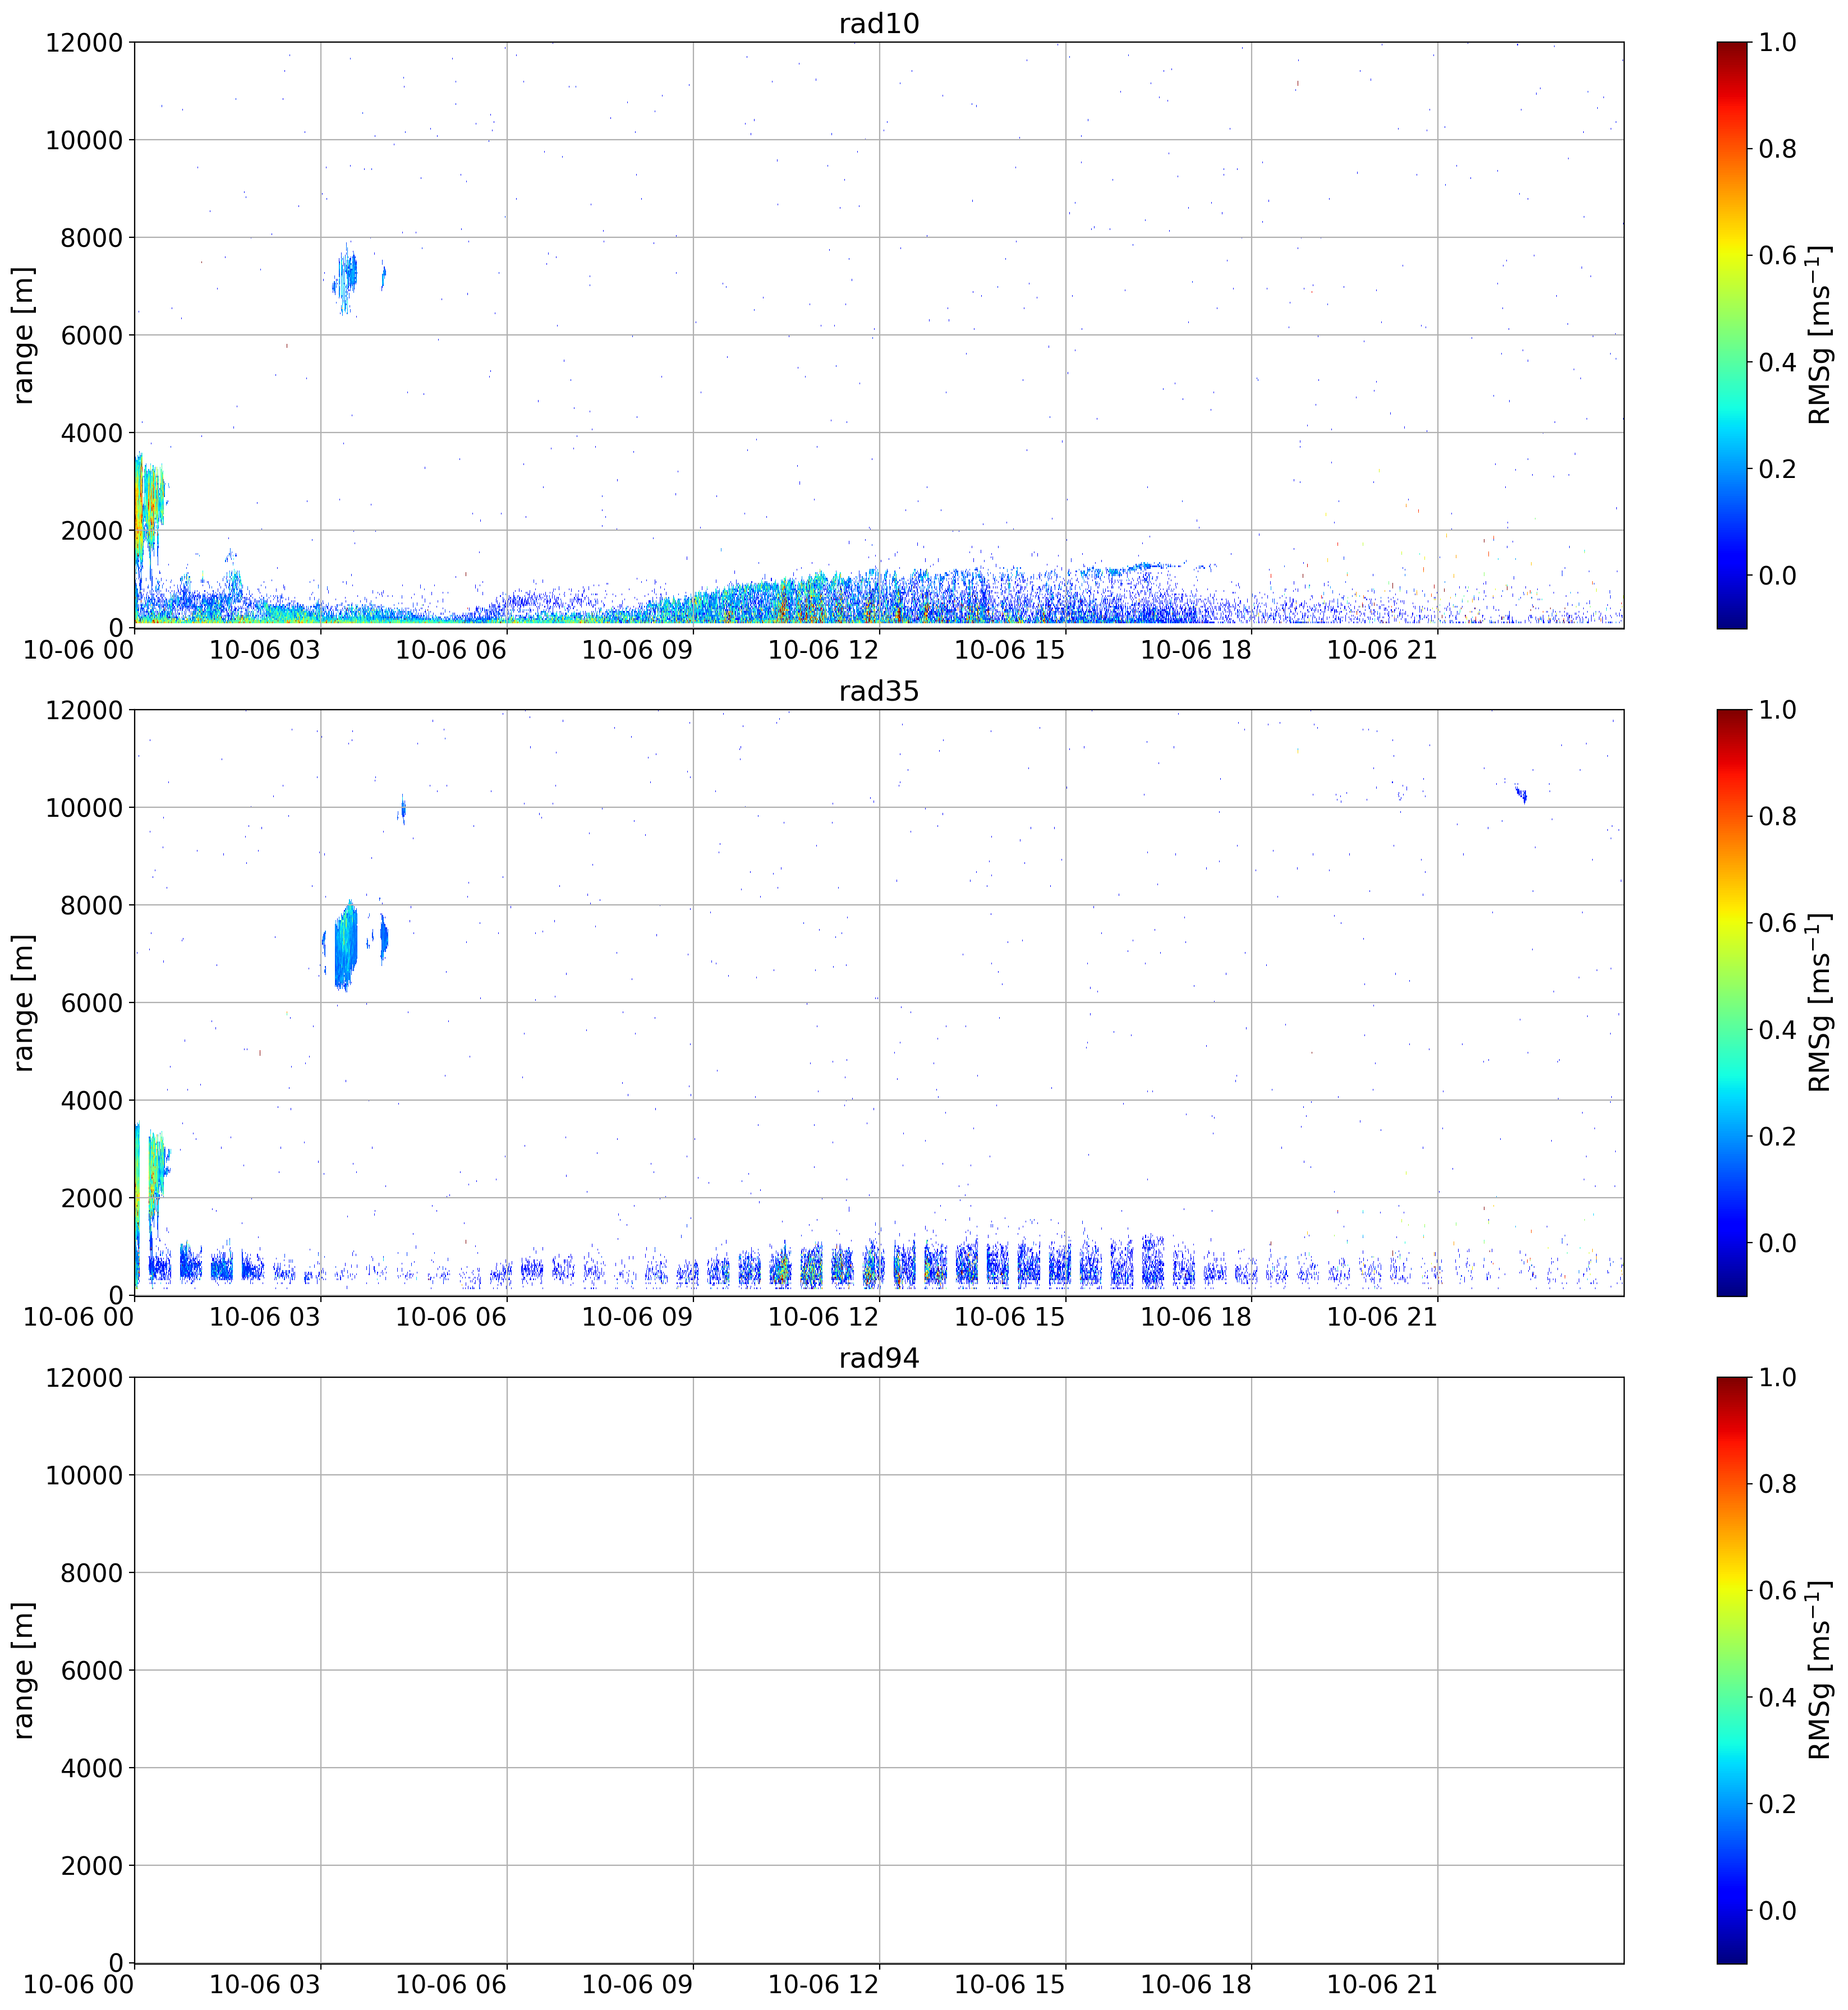
Task: Click the "0.8" tick on the rad35 colorbar
Action: coord(1778,816)
